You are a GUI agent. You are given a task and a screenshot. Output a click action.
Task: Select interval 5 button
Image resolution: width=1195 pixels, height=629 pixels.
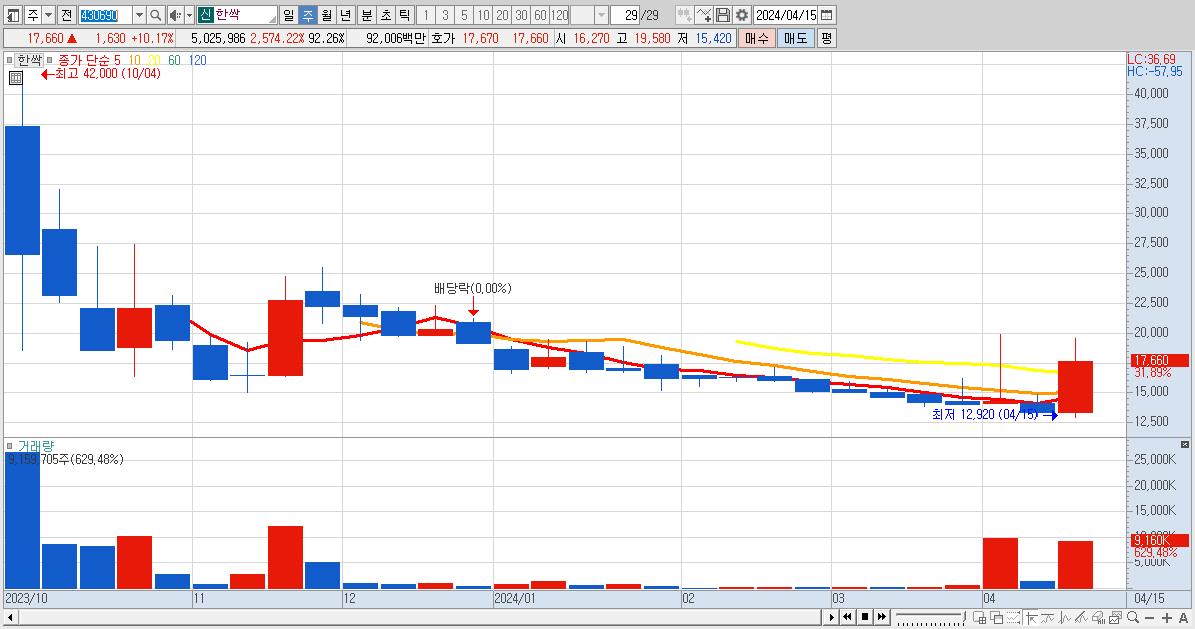pos(464,15)
